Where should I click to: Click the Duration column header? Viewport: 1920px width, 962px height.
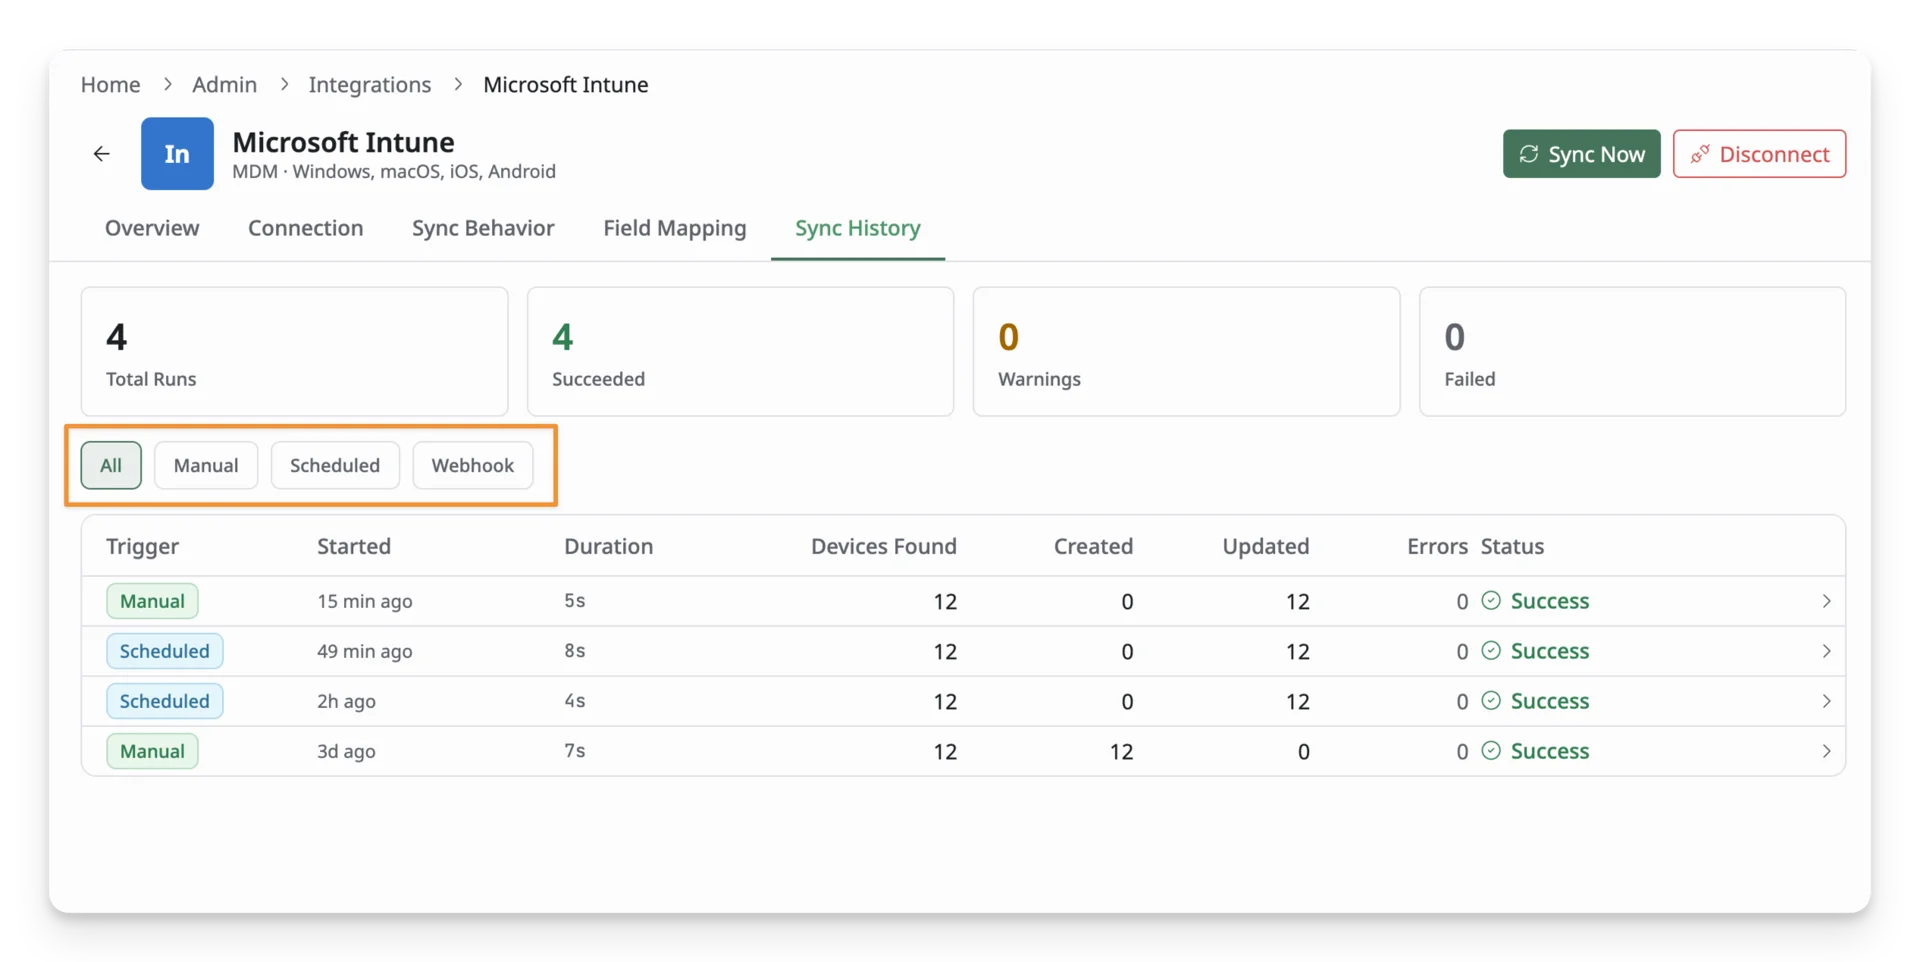click(x=608, y=546)
